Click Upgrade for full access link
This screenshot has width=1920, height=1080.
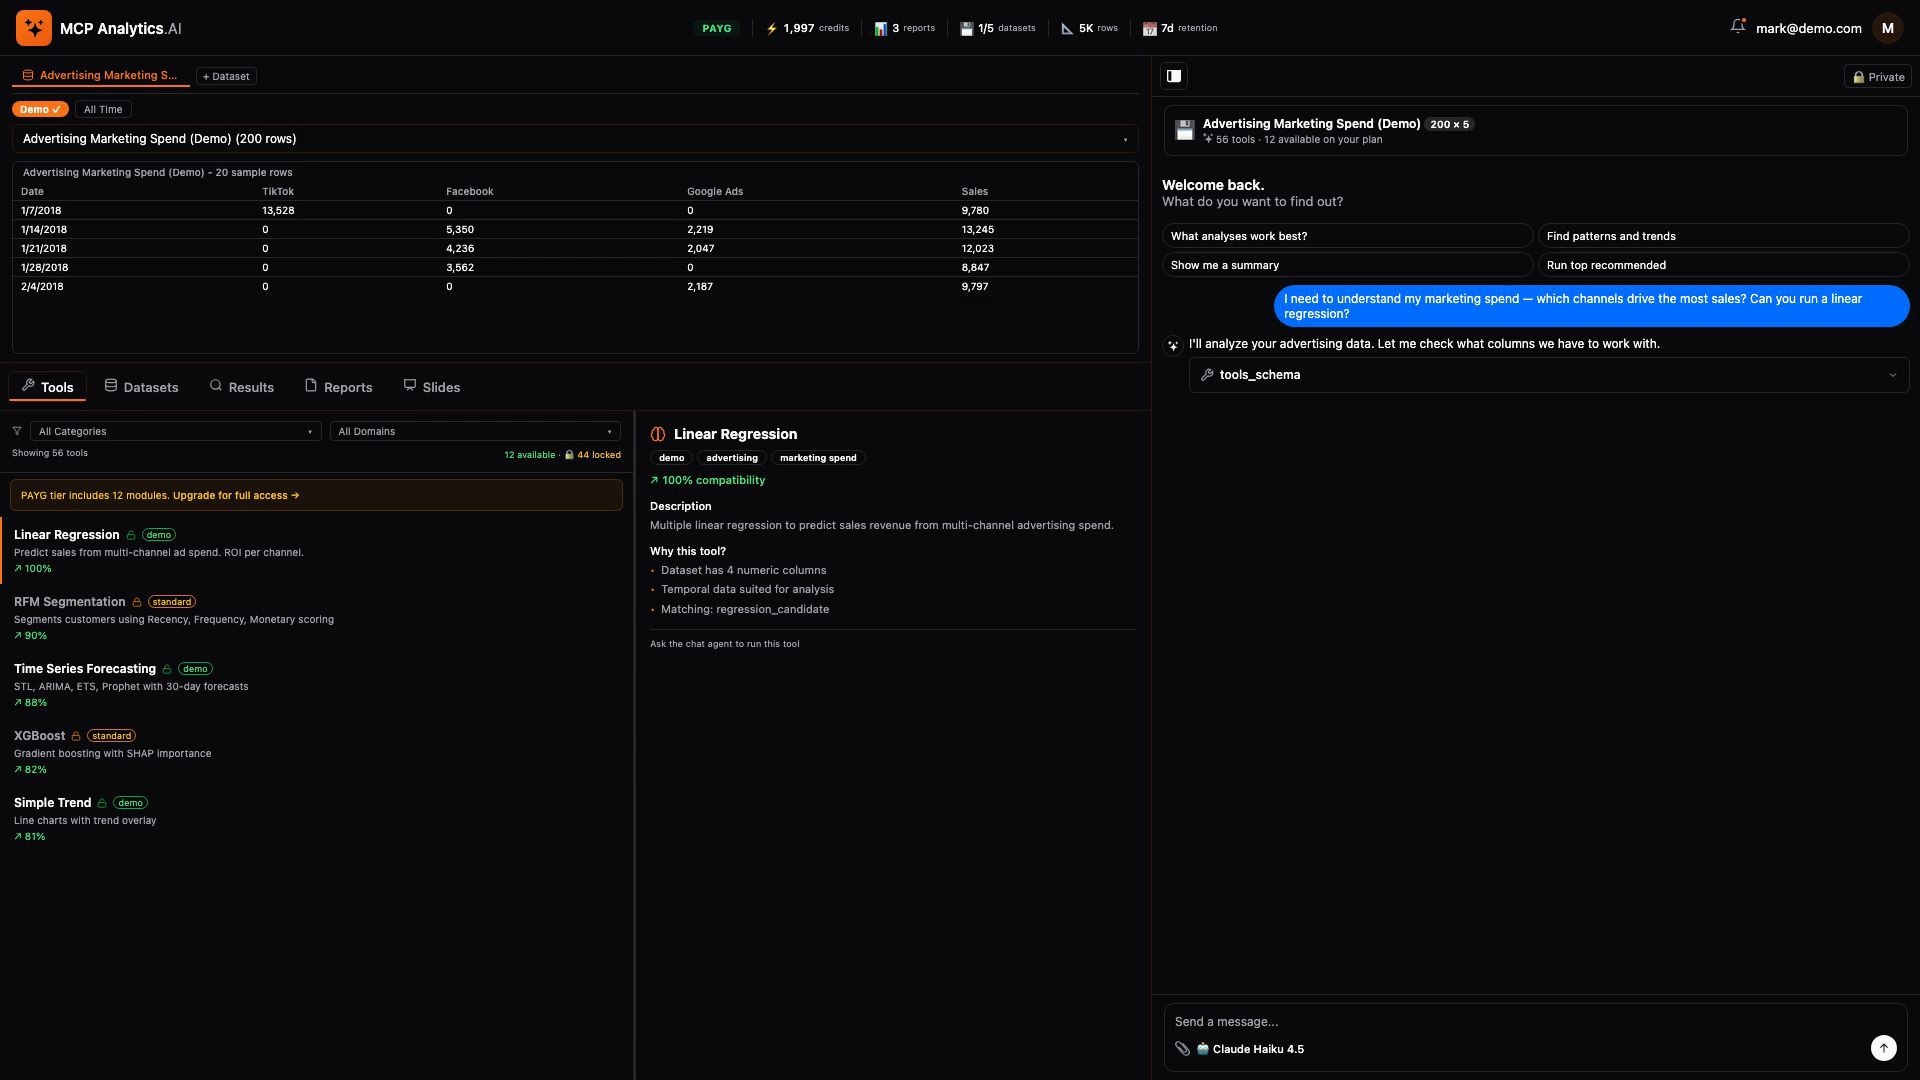(x=236, y=495)
